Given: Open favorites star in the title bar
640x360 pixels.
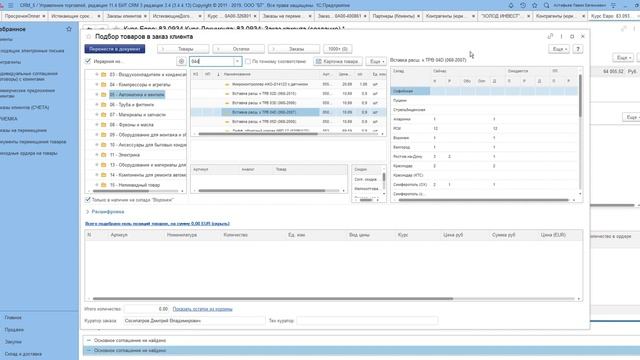Looking at the screenshot, I should (x=534, y=5).
